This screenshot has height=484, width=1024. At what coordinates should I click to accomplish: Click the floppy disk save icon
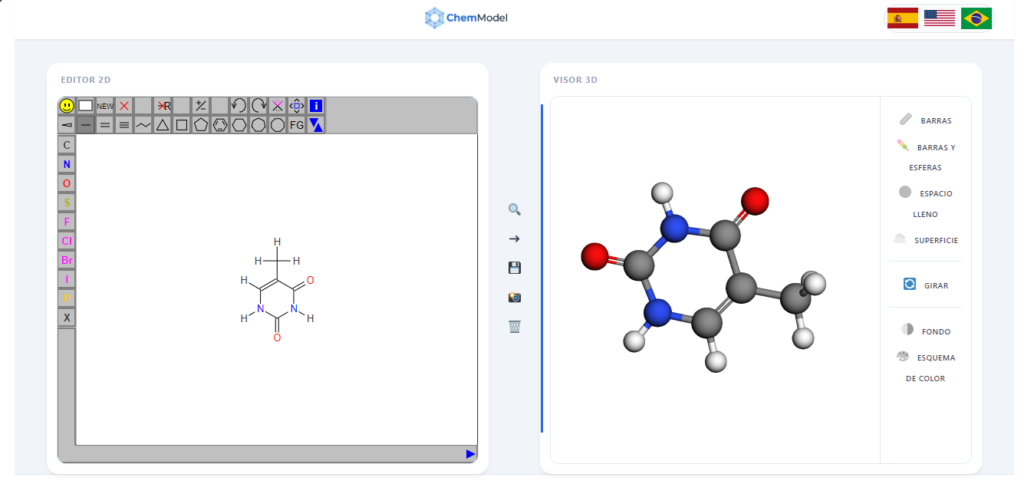(x=514, y=268)
